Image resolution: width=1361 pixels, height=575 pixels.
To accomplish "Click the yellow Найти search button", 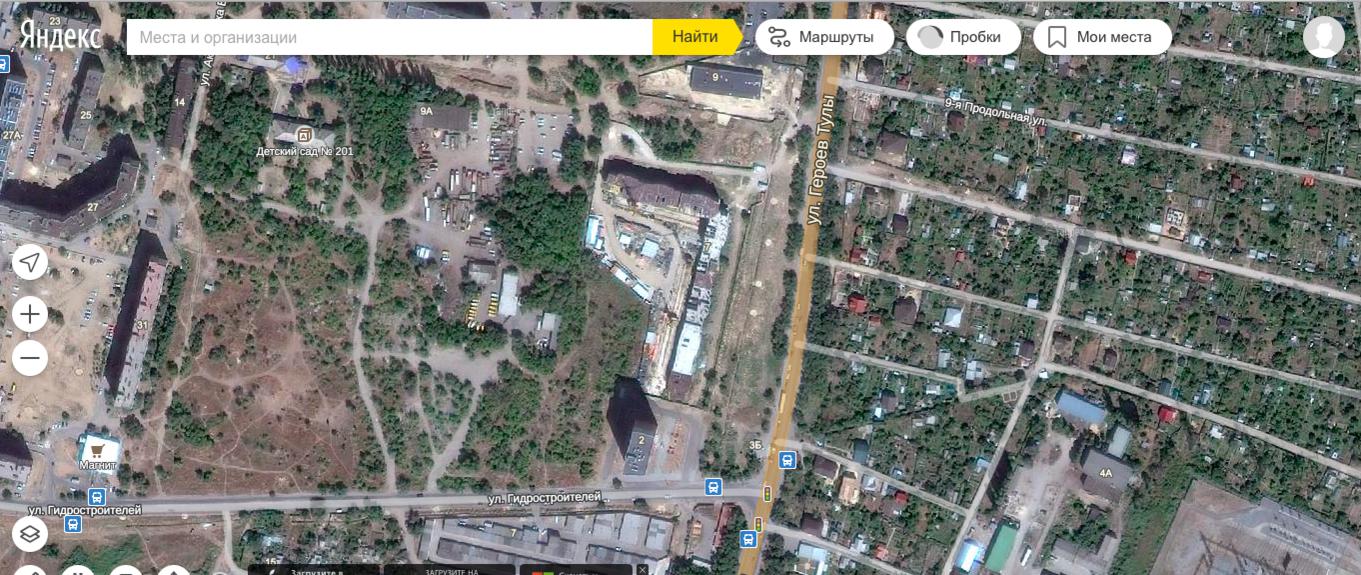I will pos(695,37).
